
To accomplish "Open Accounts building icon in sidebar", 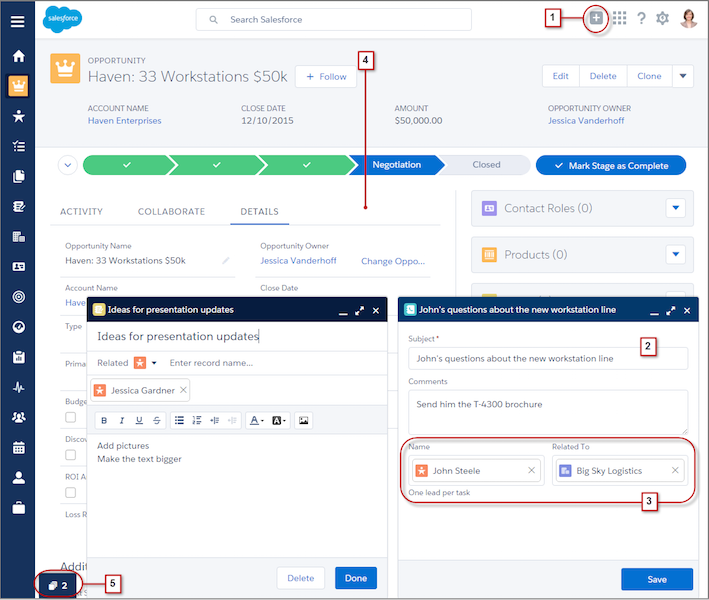I will pyautogui.click(x=19, y=236).
